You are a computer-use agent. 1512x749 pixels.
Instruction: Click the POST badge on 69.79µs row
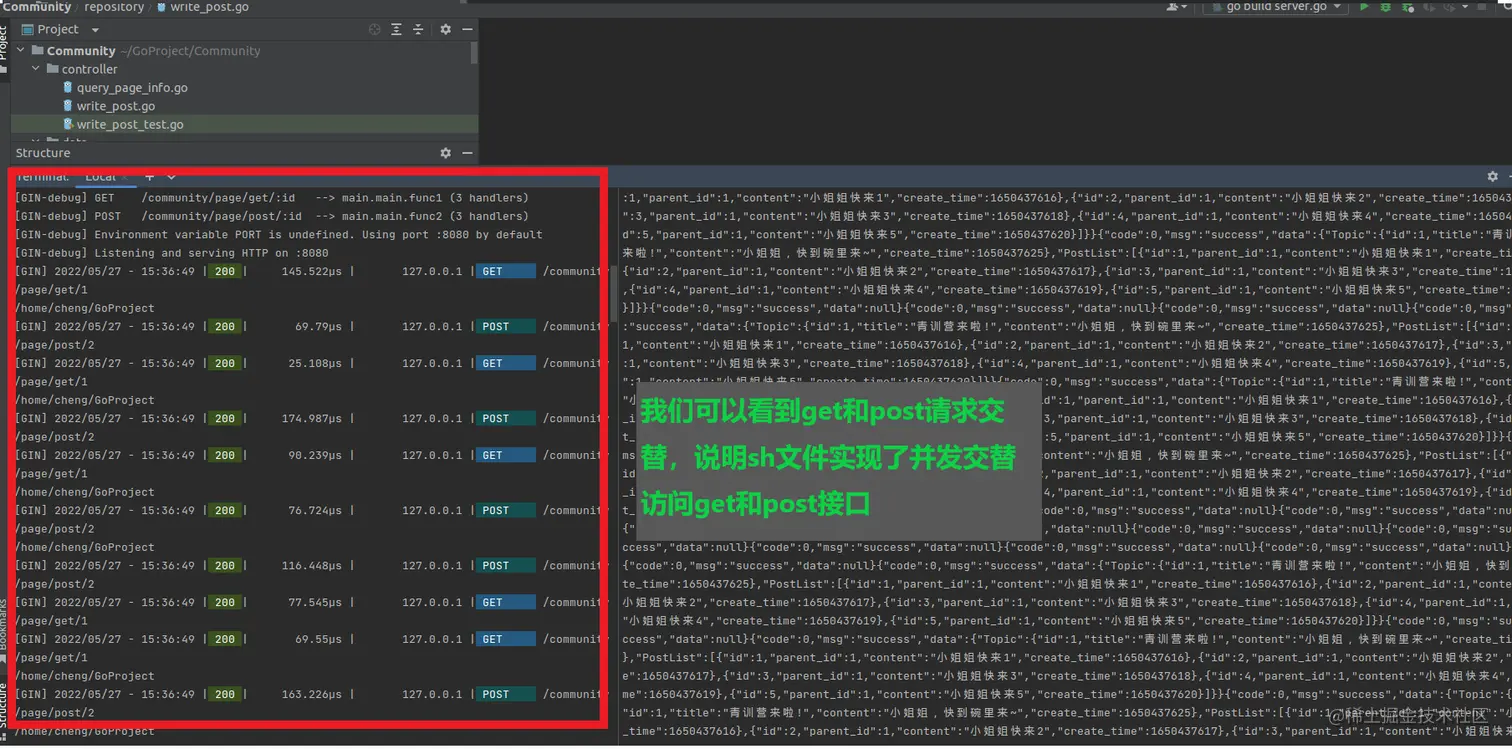click(505, 327)
